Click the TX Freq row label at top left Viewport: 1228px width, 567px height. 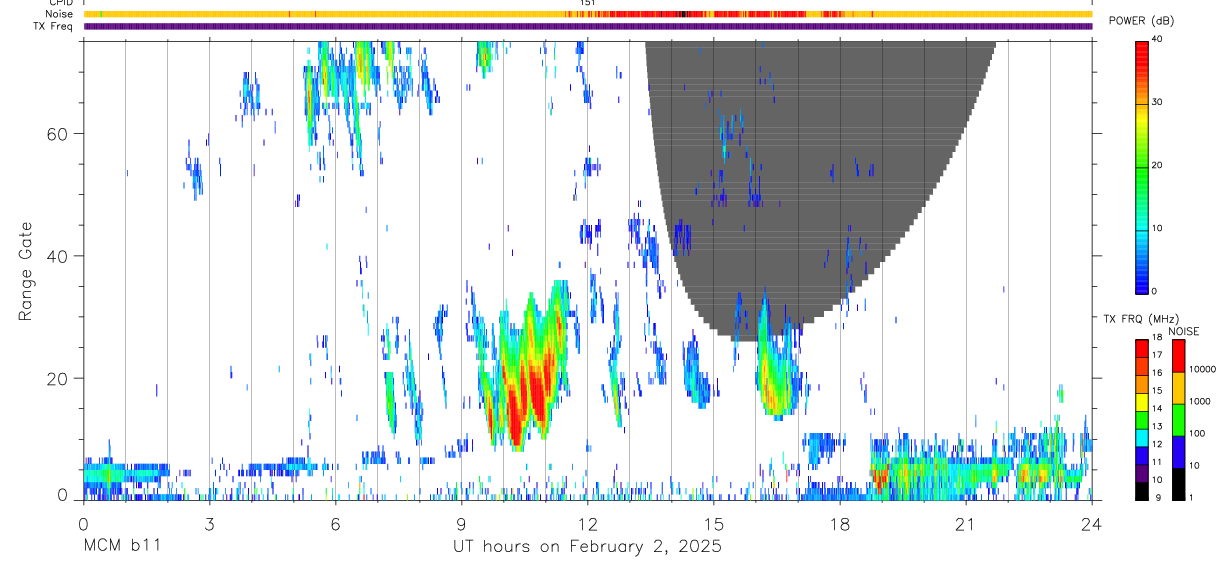coord(53,26)
